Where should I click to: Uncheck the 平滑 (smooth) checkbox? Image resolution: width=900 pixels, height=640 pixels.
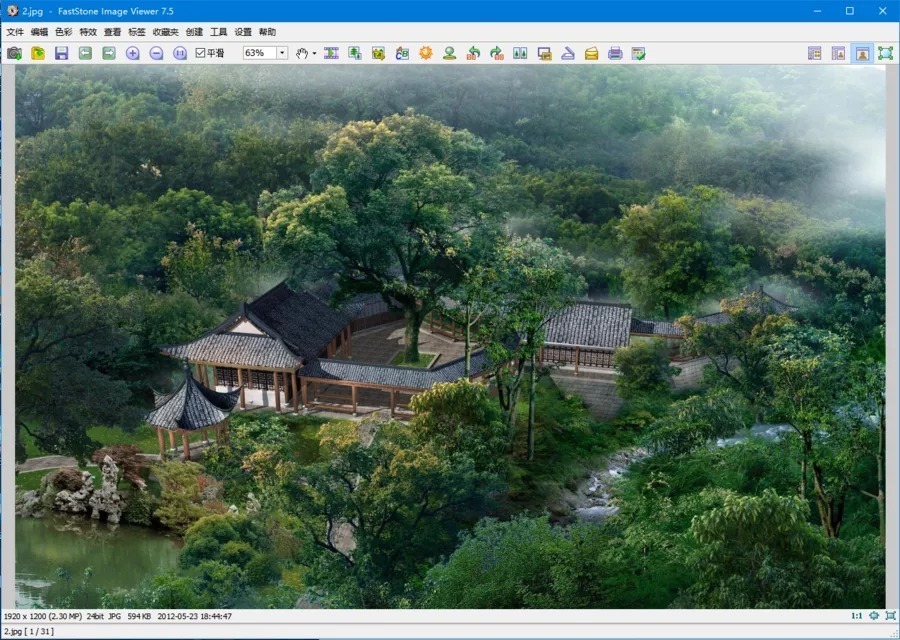200,53
